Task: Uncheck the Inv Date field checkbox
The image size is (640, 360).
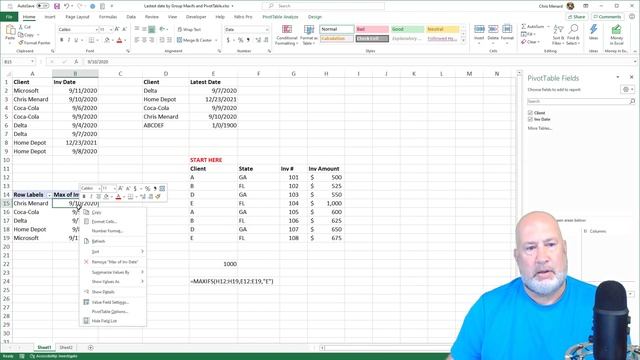Action: pyautogui.click(x=530, y=119)
